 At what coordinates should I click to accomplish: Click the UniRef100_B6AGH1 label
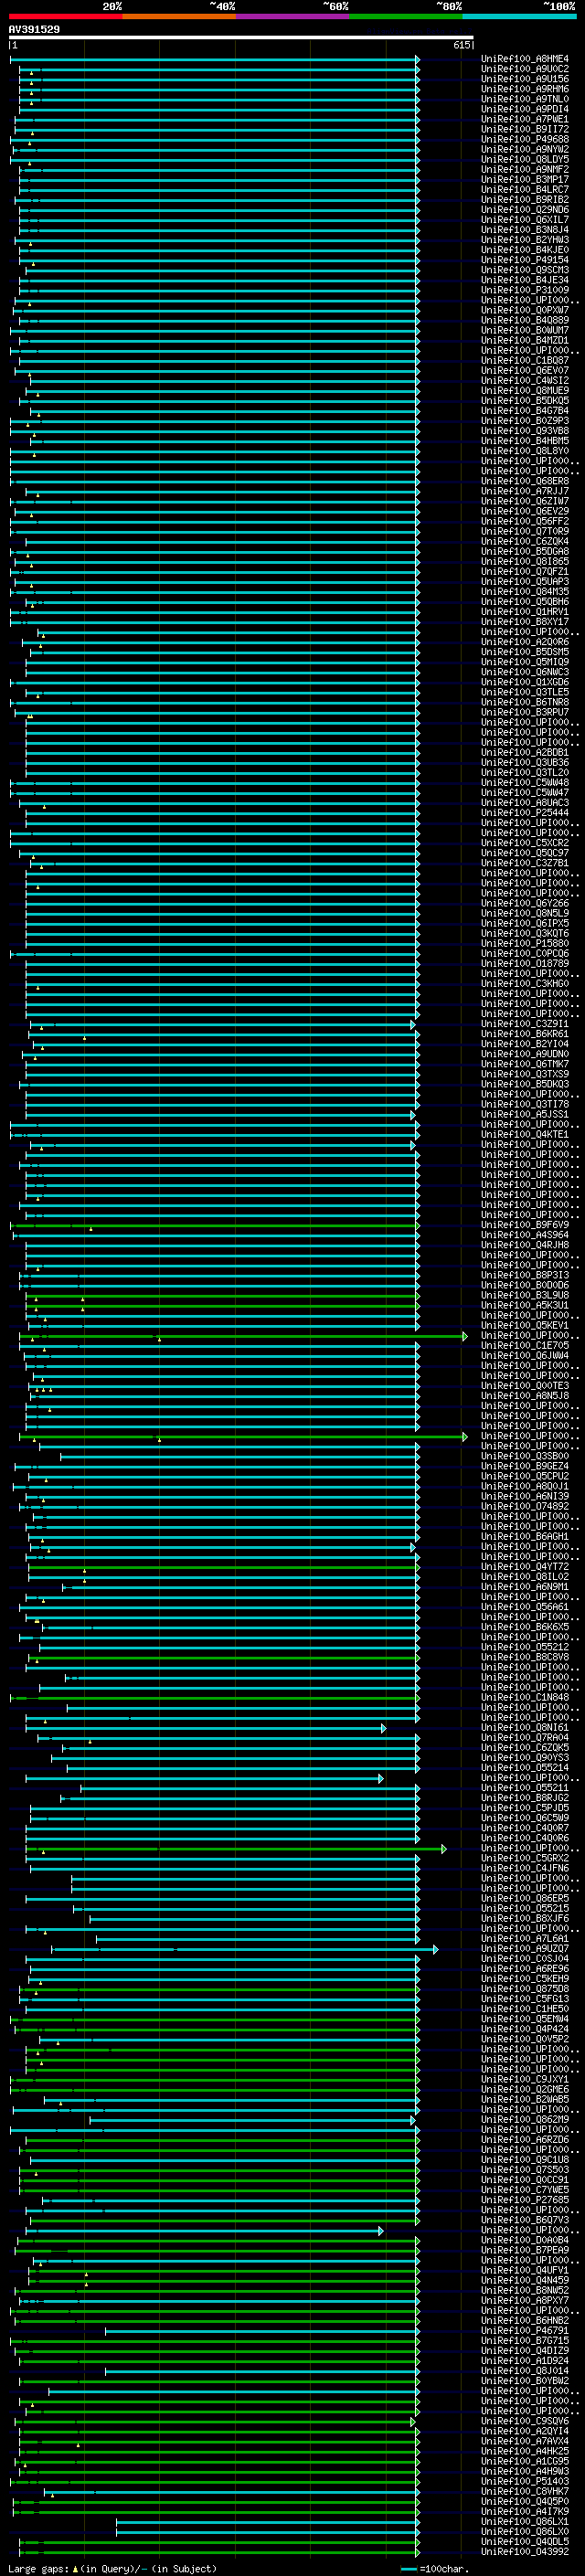[524, 1537]
